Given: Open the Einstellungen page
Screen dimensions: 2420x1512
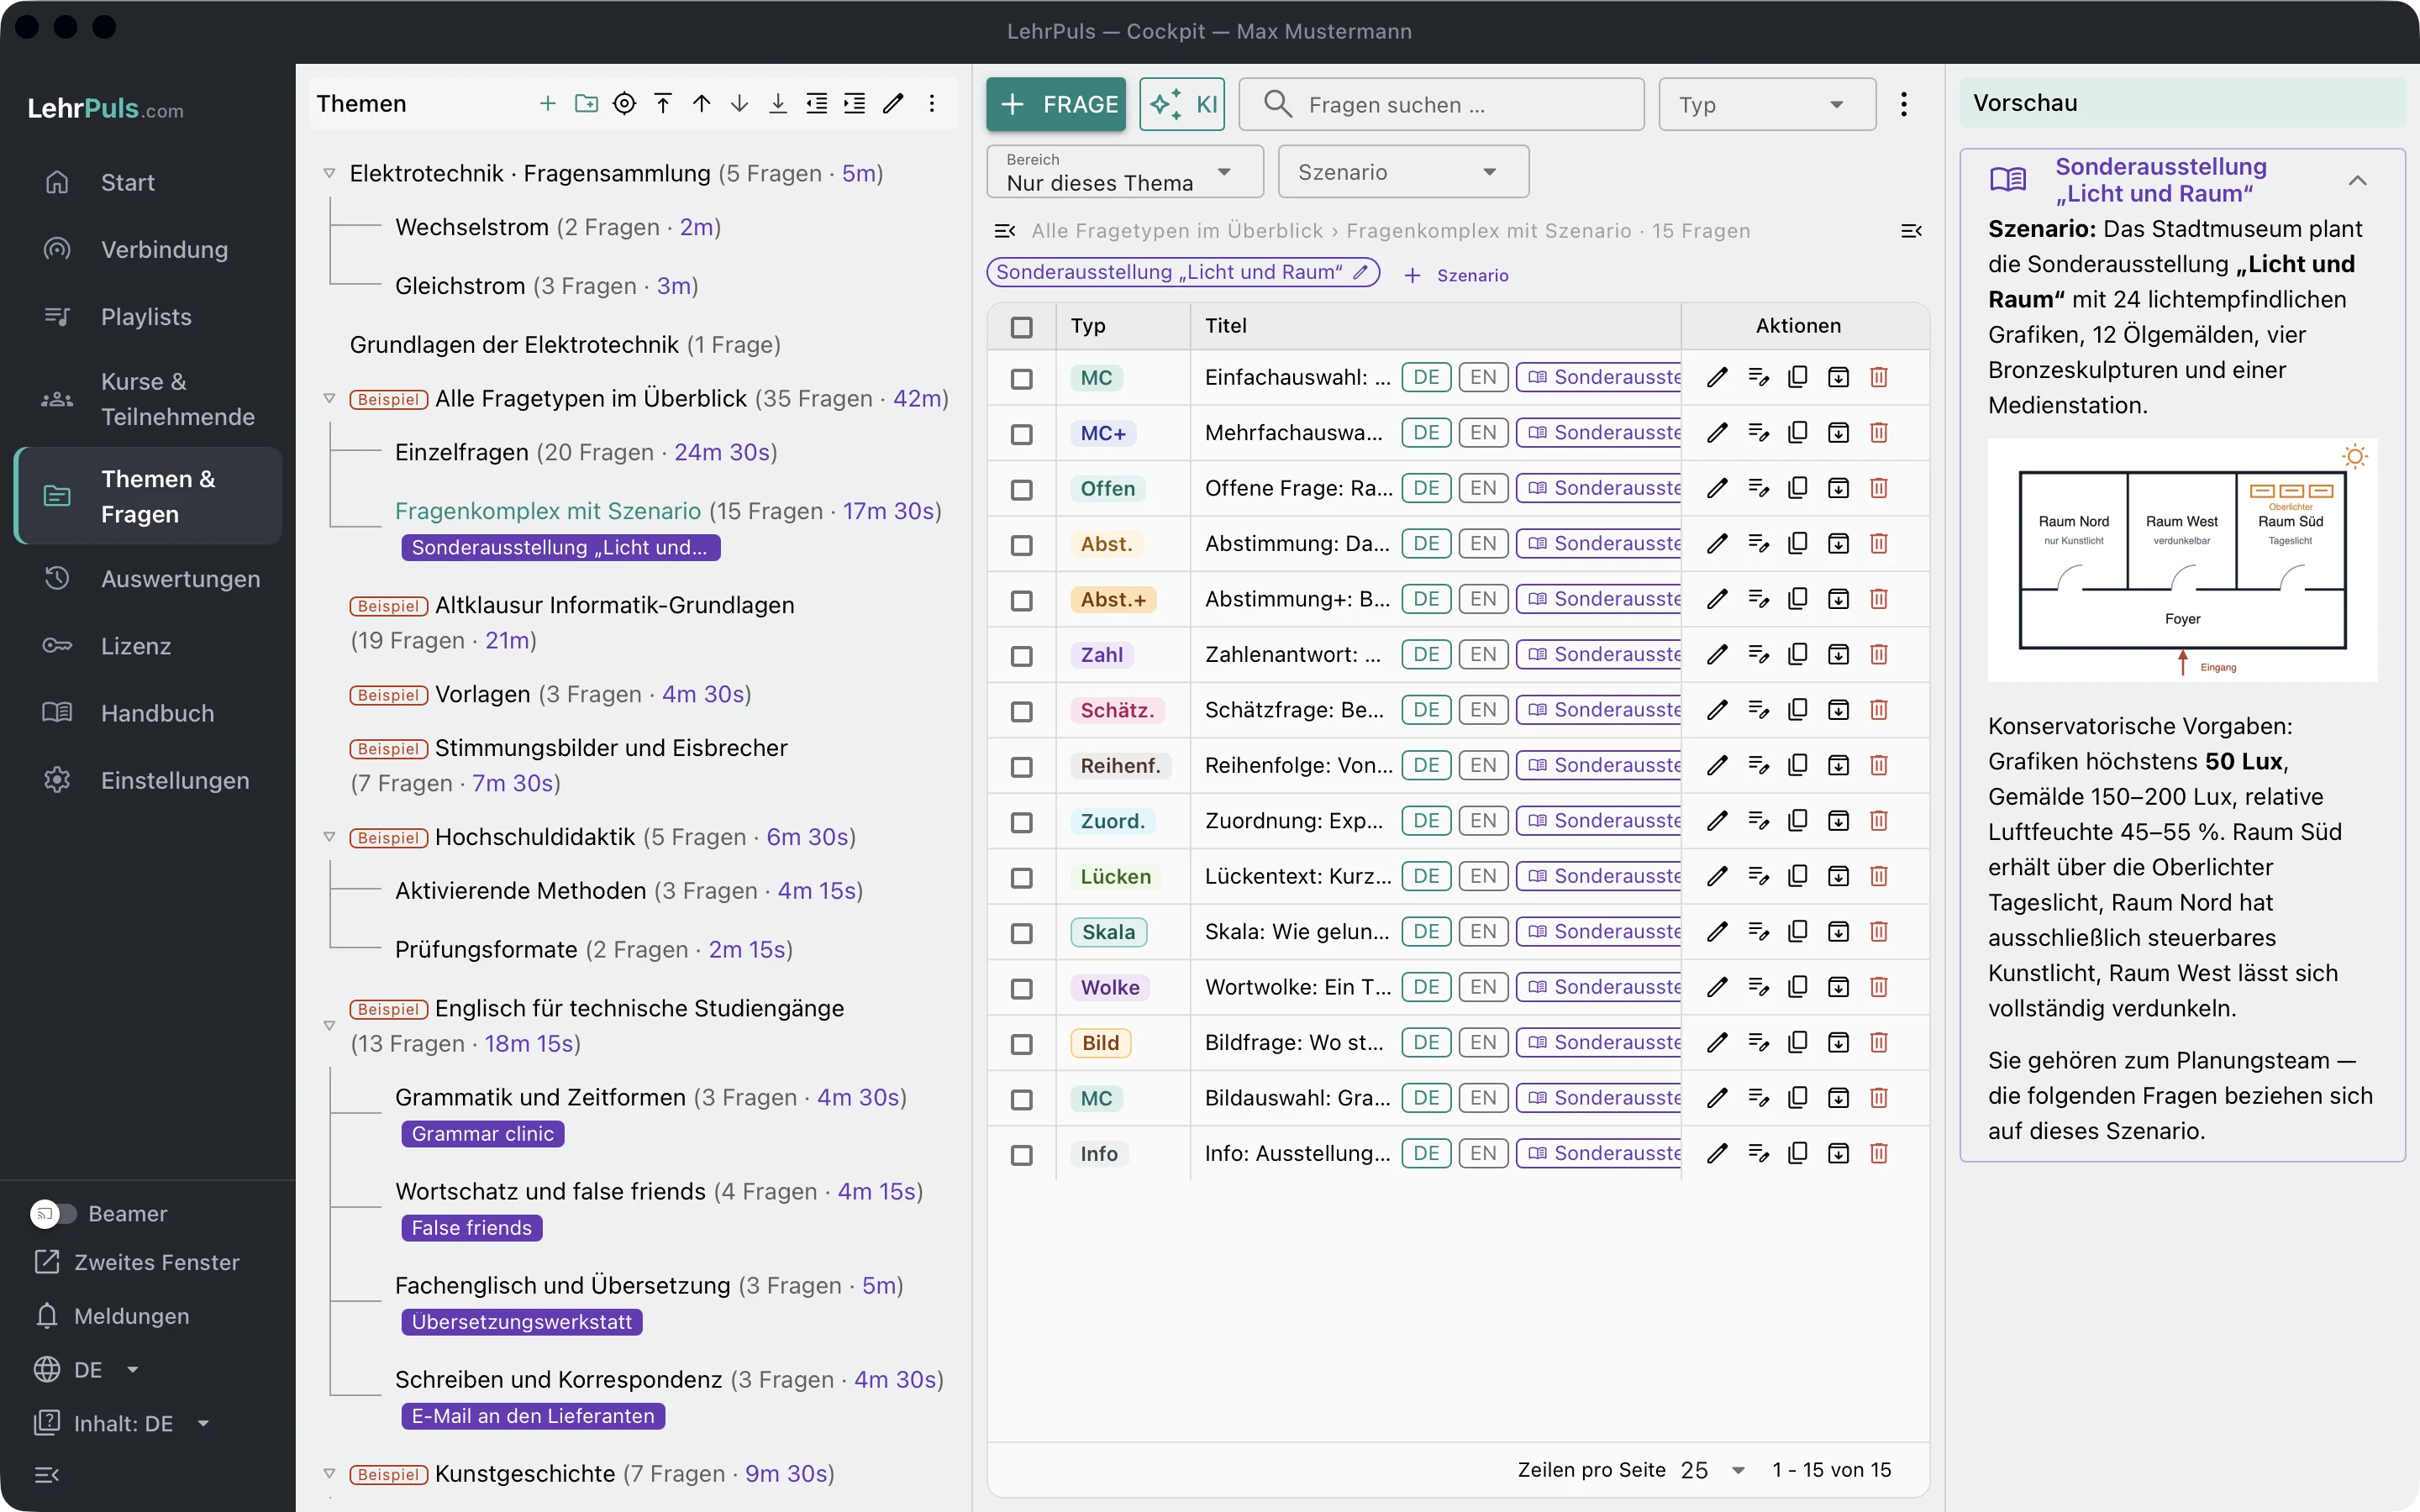Looking at the screenshot, I should (148, 781).
